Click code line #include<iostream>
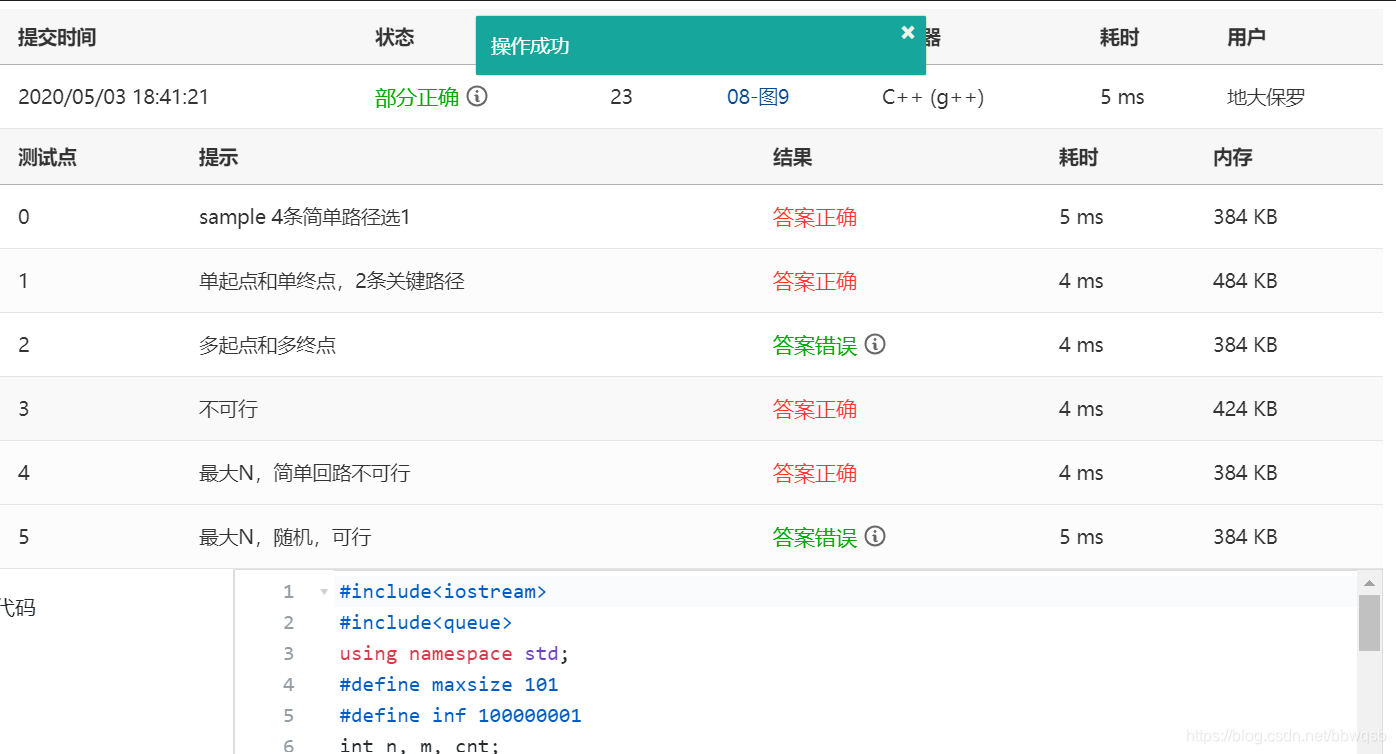1396x754 pixels. click(x=443, y=592)
